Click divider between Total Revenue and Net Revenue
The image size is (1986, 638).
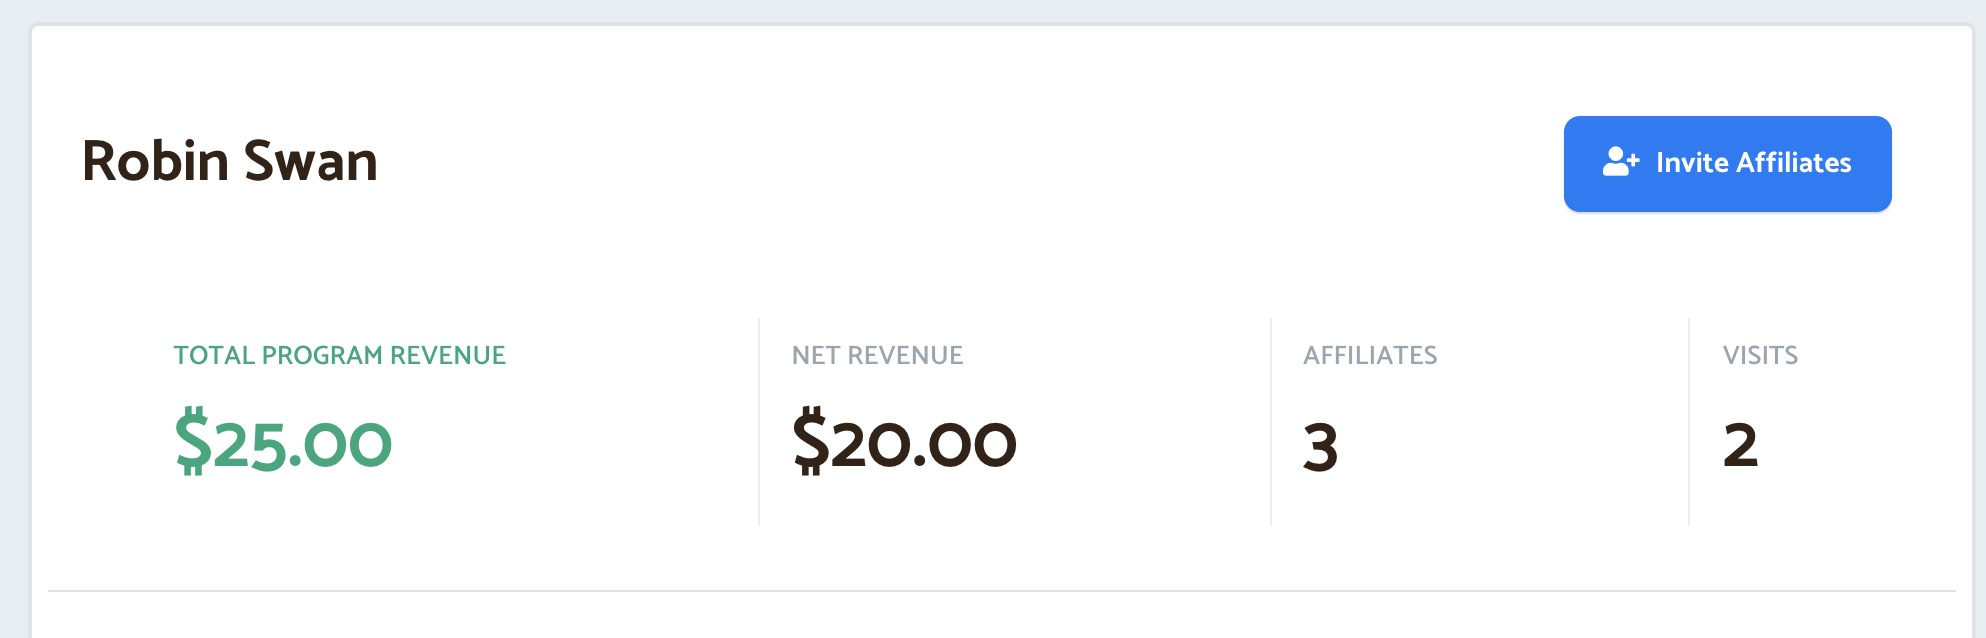(x=759, y=421)
